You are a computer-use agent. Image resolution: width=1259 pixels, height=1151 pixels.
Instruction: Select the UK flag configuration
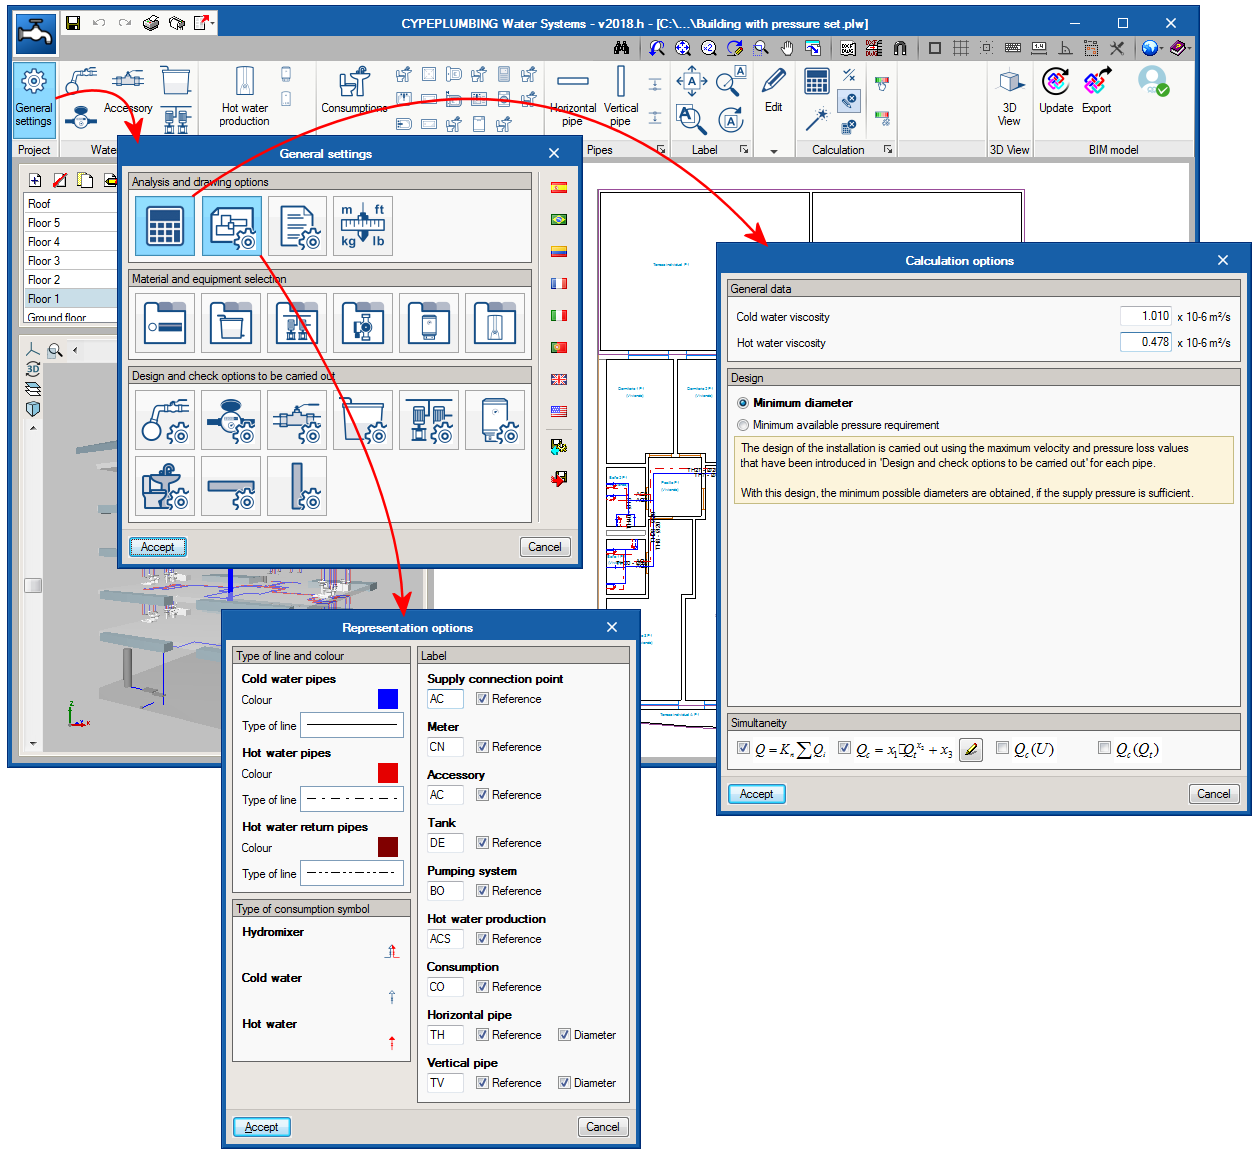click(559, 380)
